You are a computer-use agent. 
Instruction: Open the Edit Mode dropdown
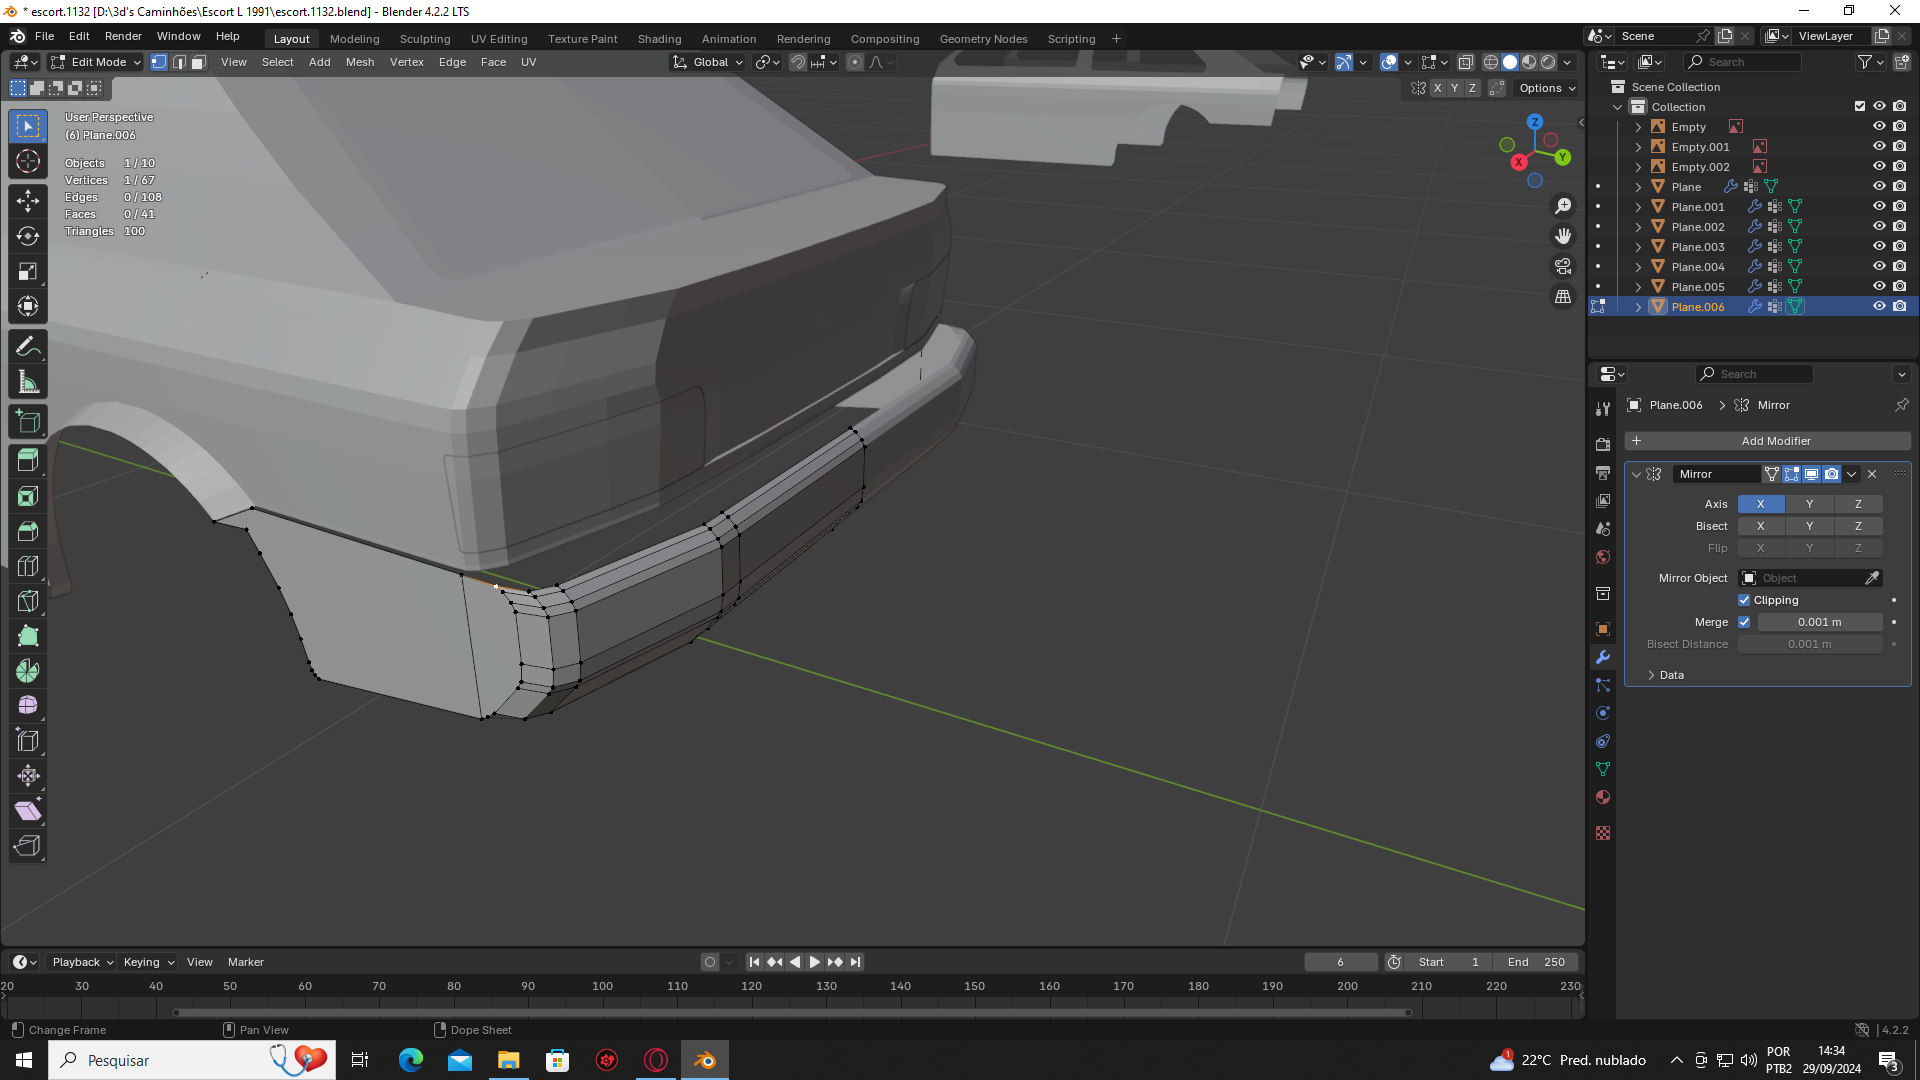coord(96,62)
